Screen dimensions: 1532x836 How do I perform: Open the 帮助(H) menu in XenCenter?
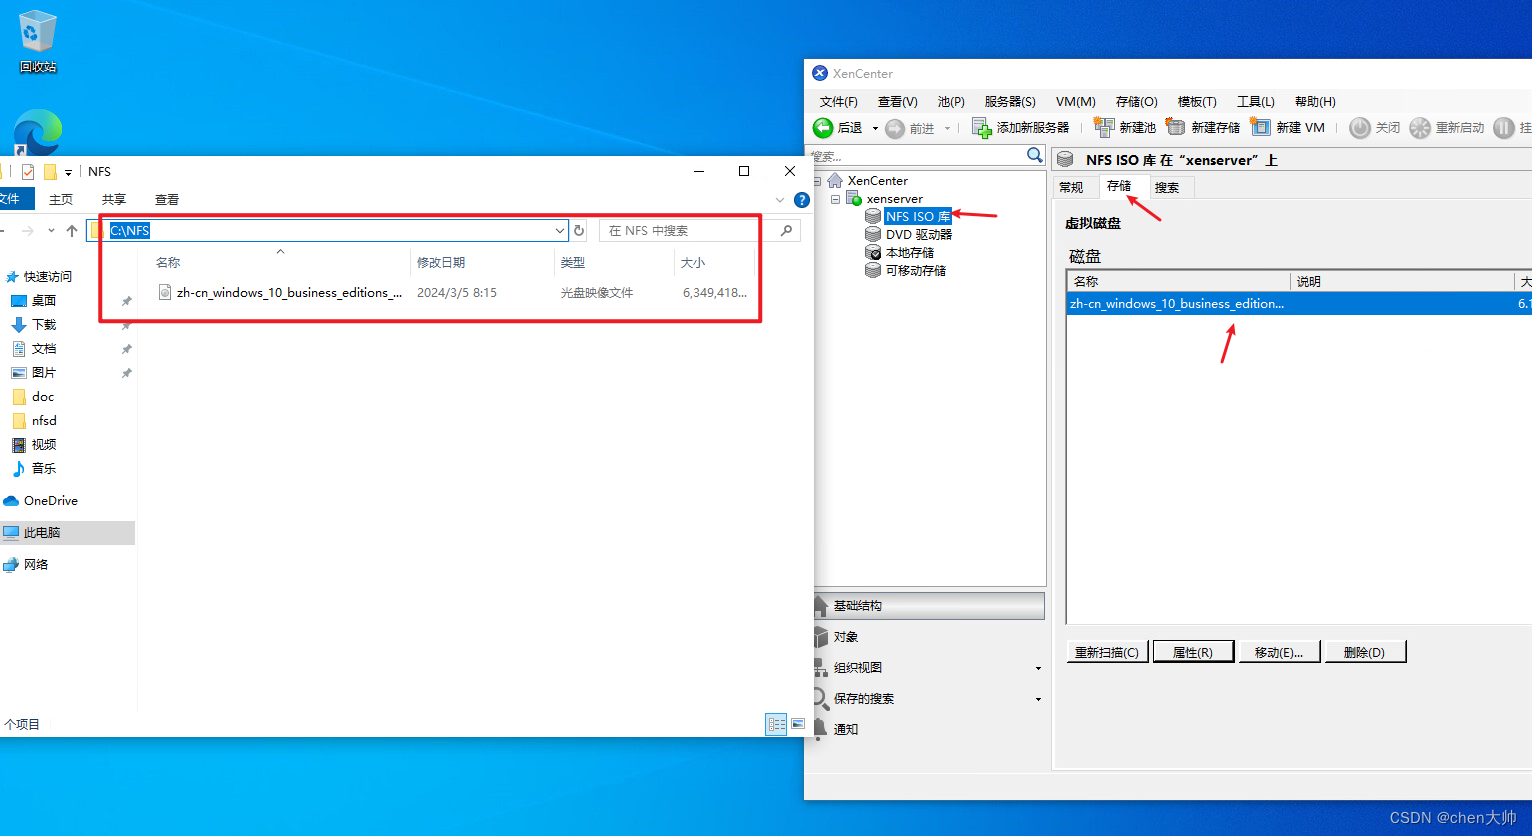click(x=1315, y=102)
